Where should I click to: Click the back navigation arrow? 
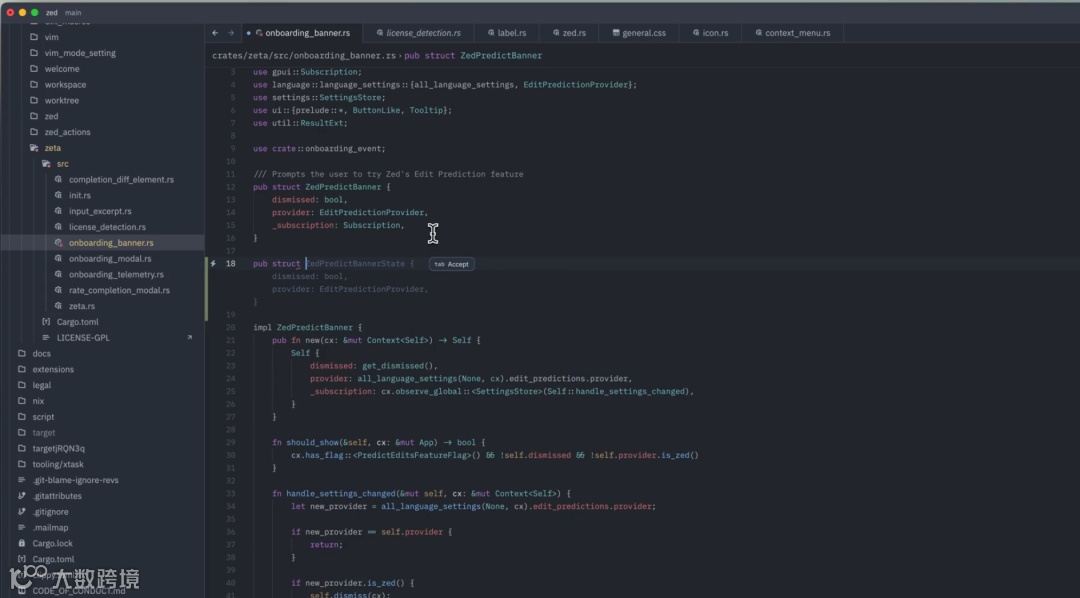215,33
